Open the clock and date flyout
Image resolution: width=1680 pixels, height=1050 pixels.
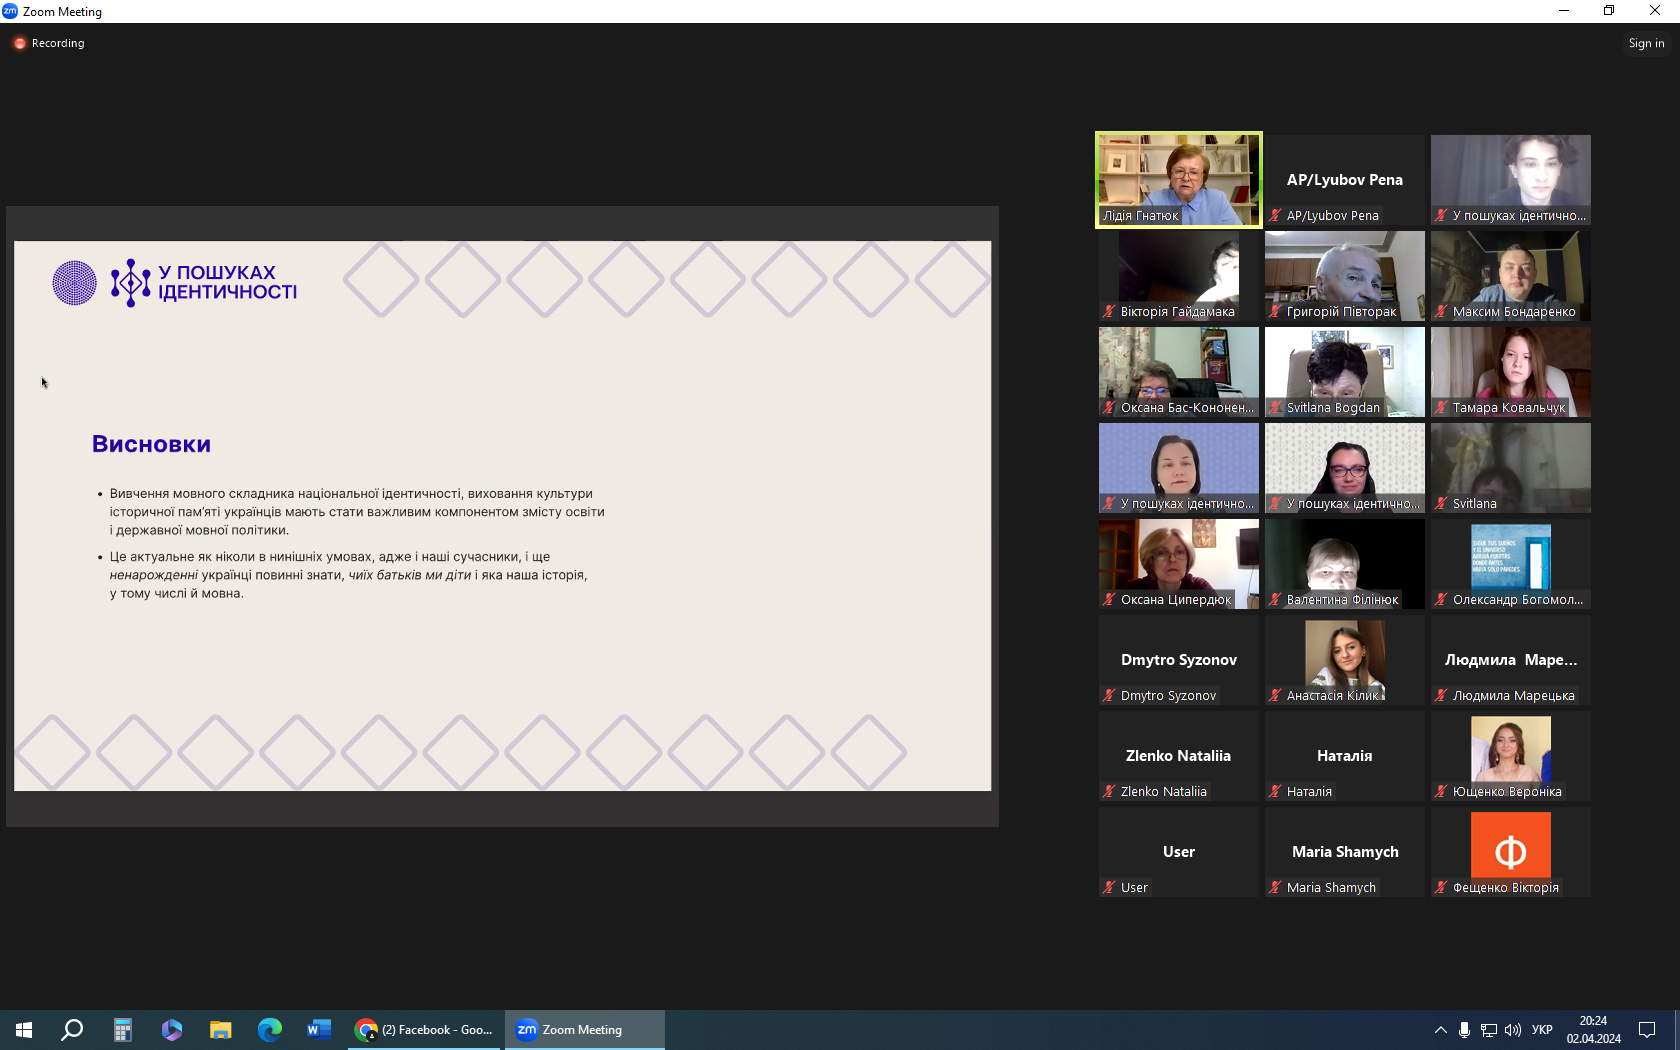[x=1593, y=1029]
